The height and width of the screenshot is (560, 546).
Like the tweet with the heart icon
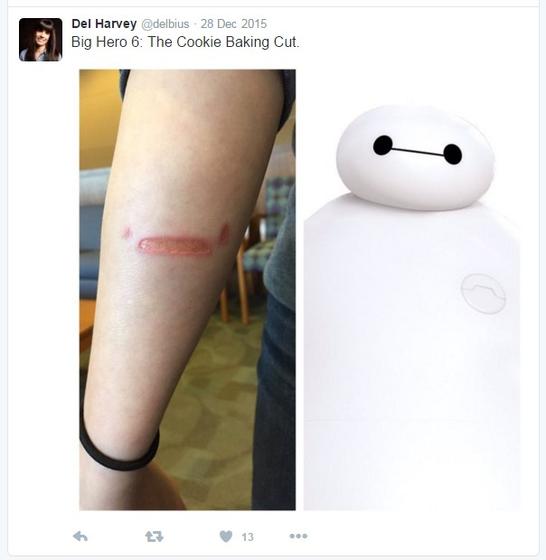tap(226, 536)
